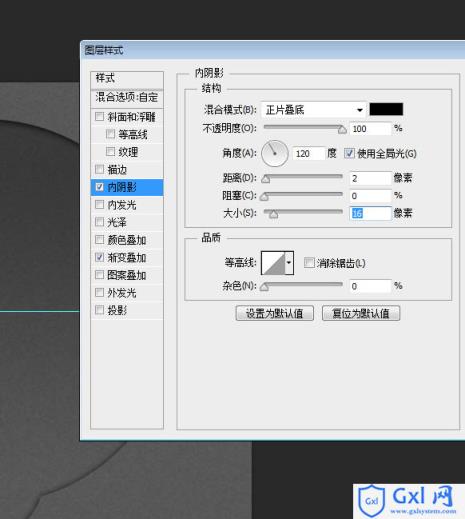Enable the 颜色叠加 checkbox

click(x=99, y=240)
